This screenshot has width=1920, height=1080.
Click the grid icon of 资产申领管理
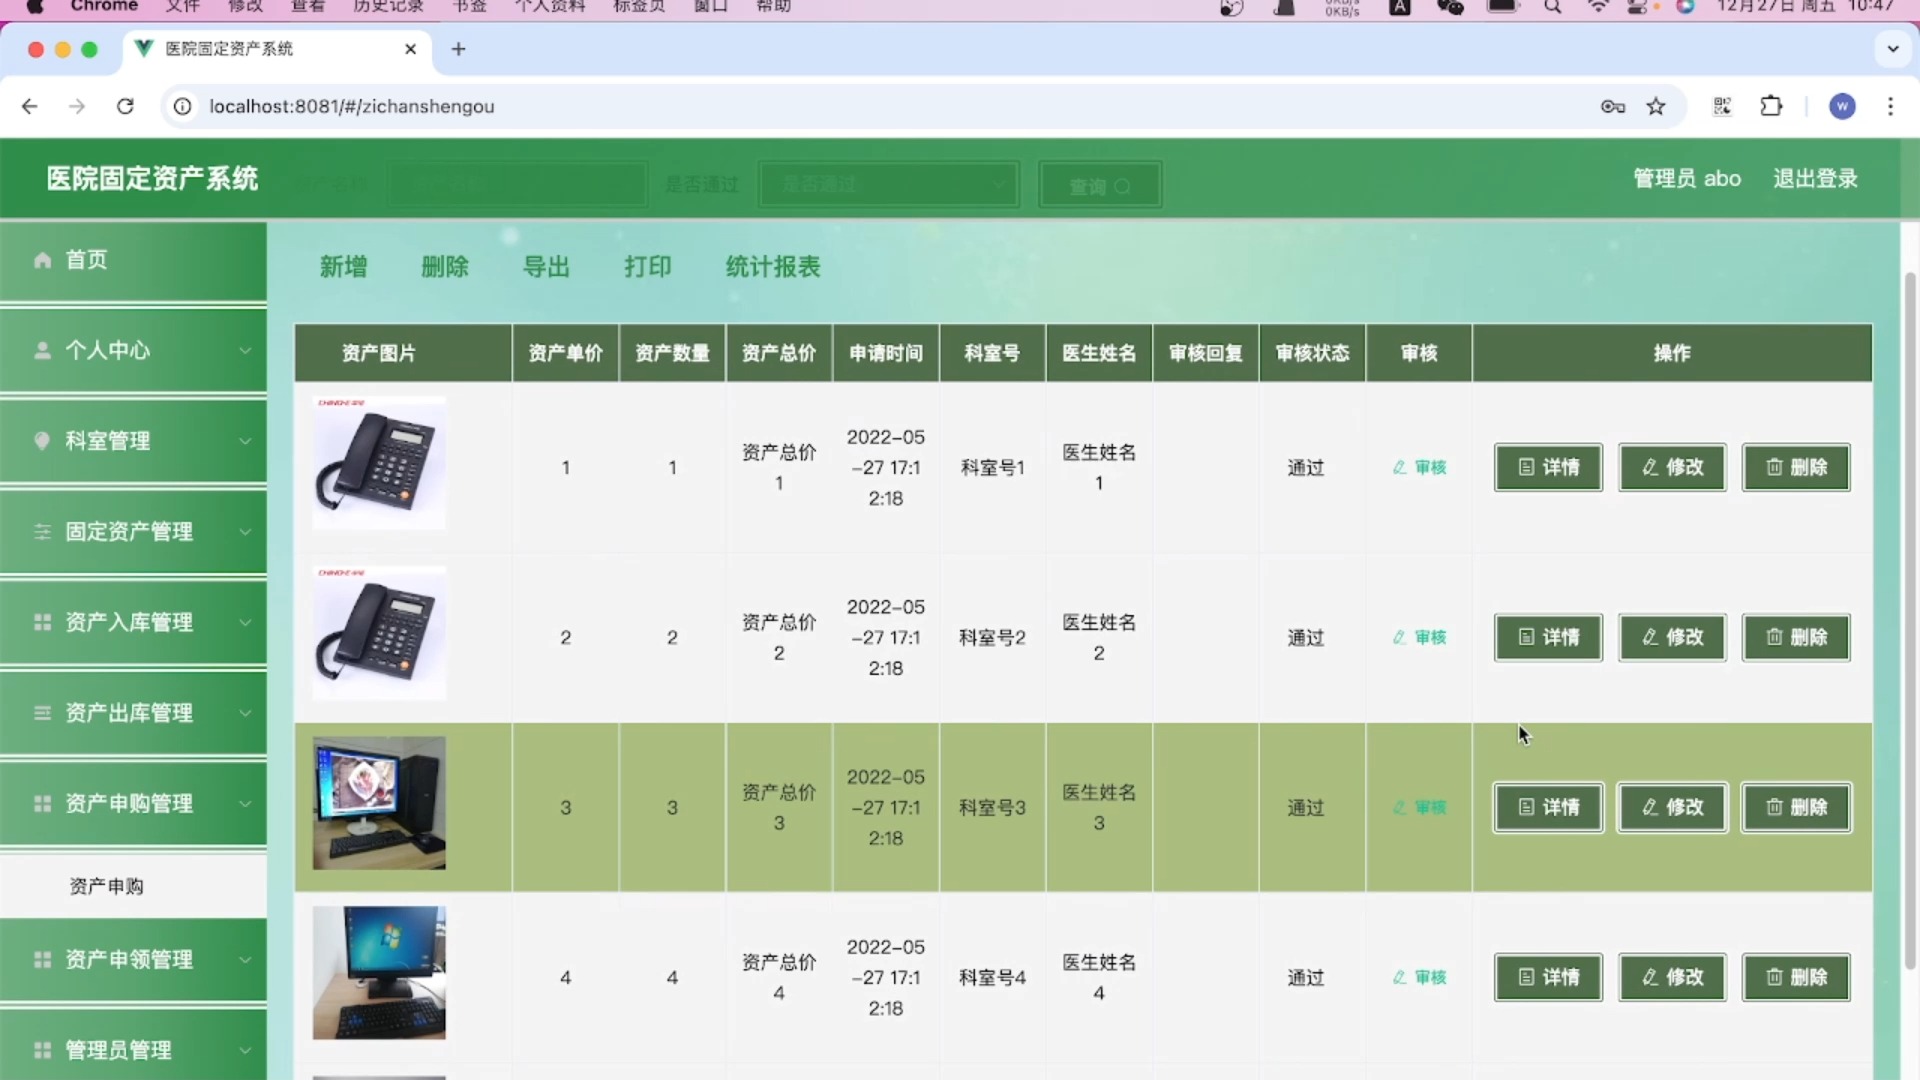tap(42, 959)
